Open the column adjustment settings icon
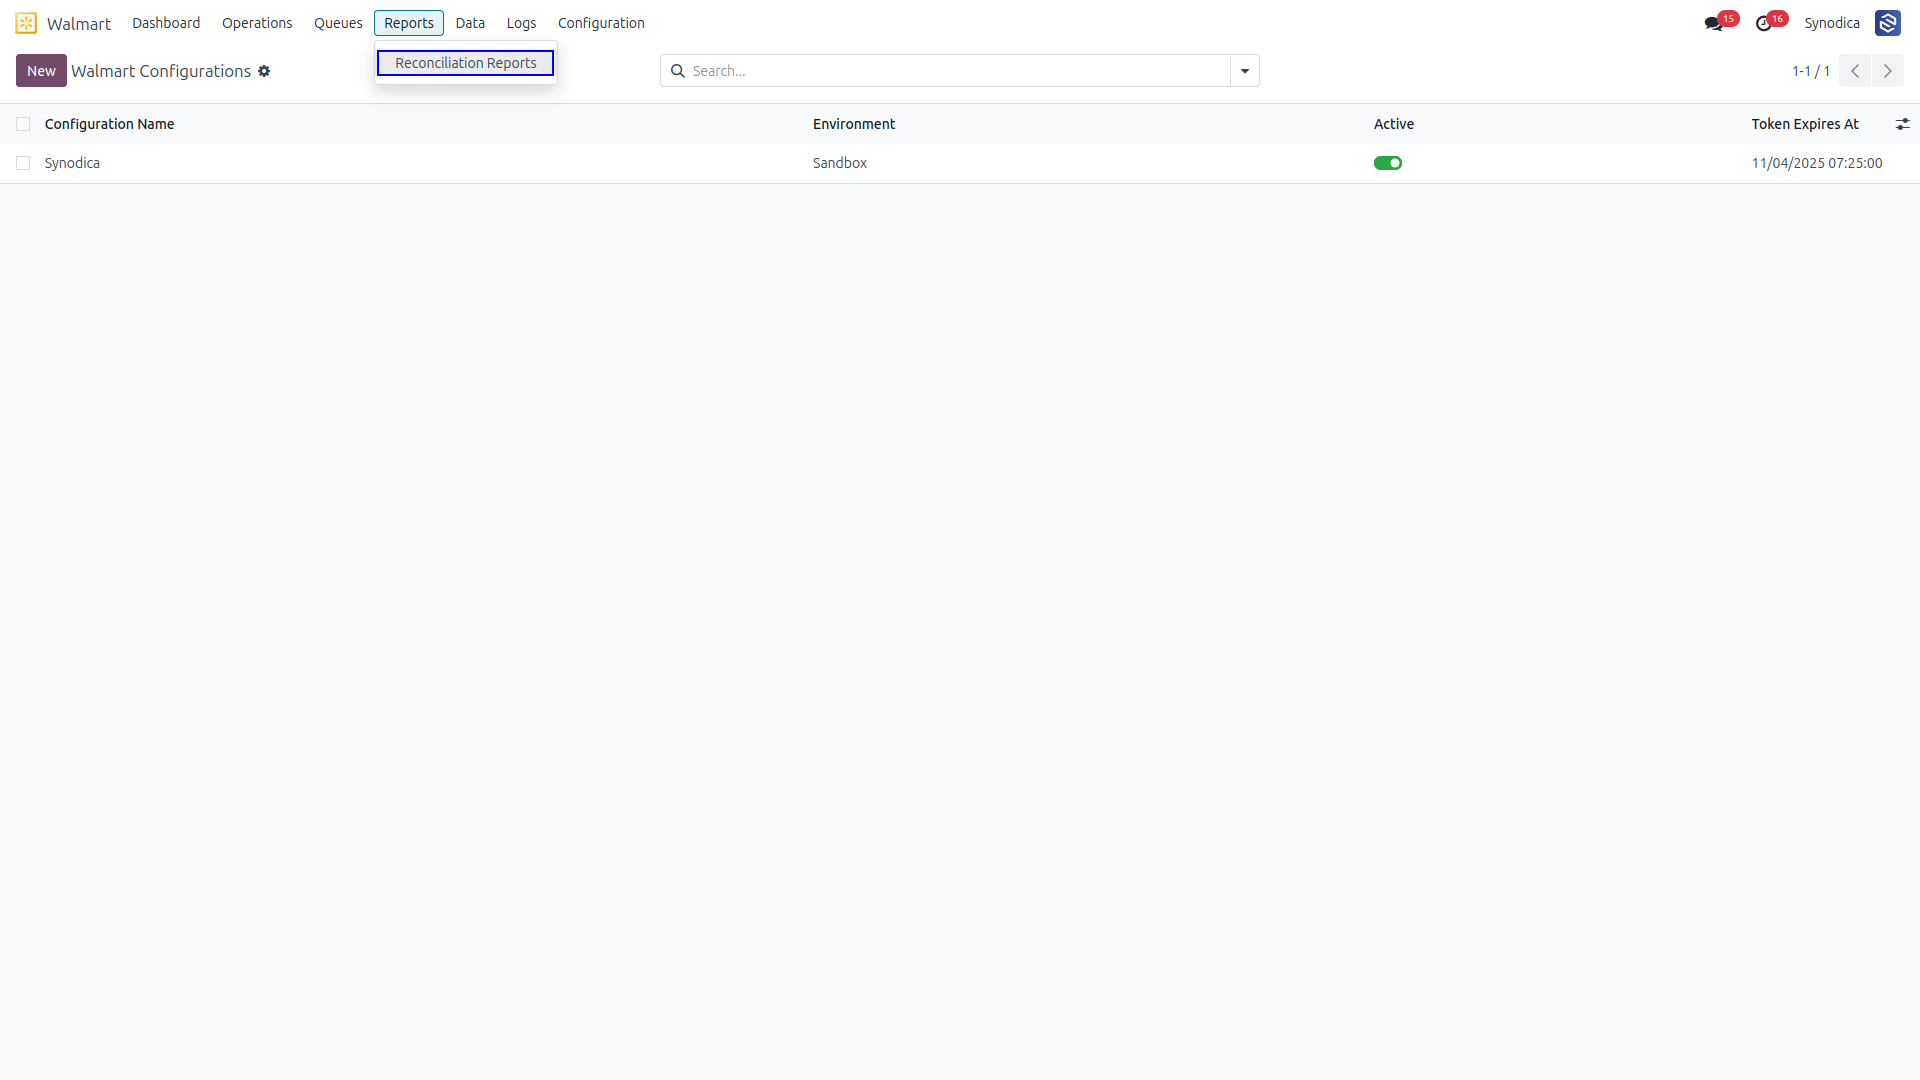 click(1903, 124)
